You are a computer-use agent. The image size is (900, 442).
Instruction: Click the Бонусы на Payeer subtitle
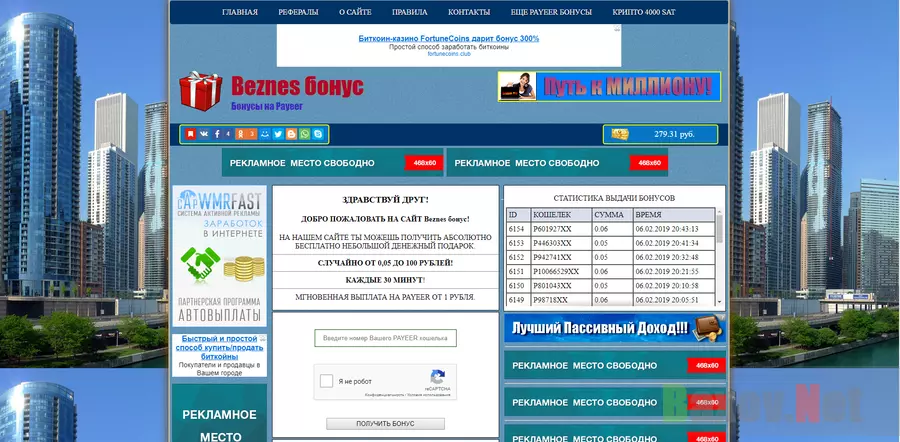267,106
